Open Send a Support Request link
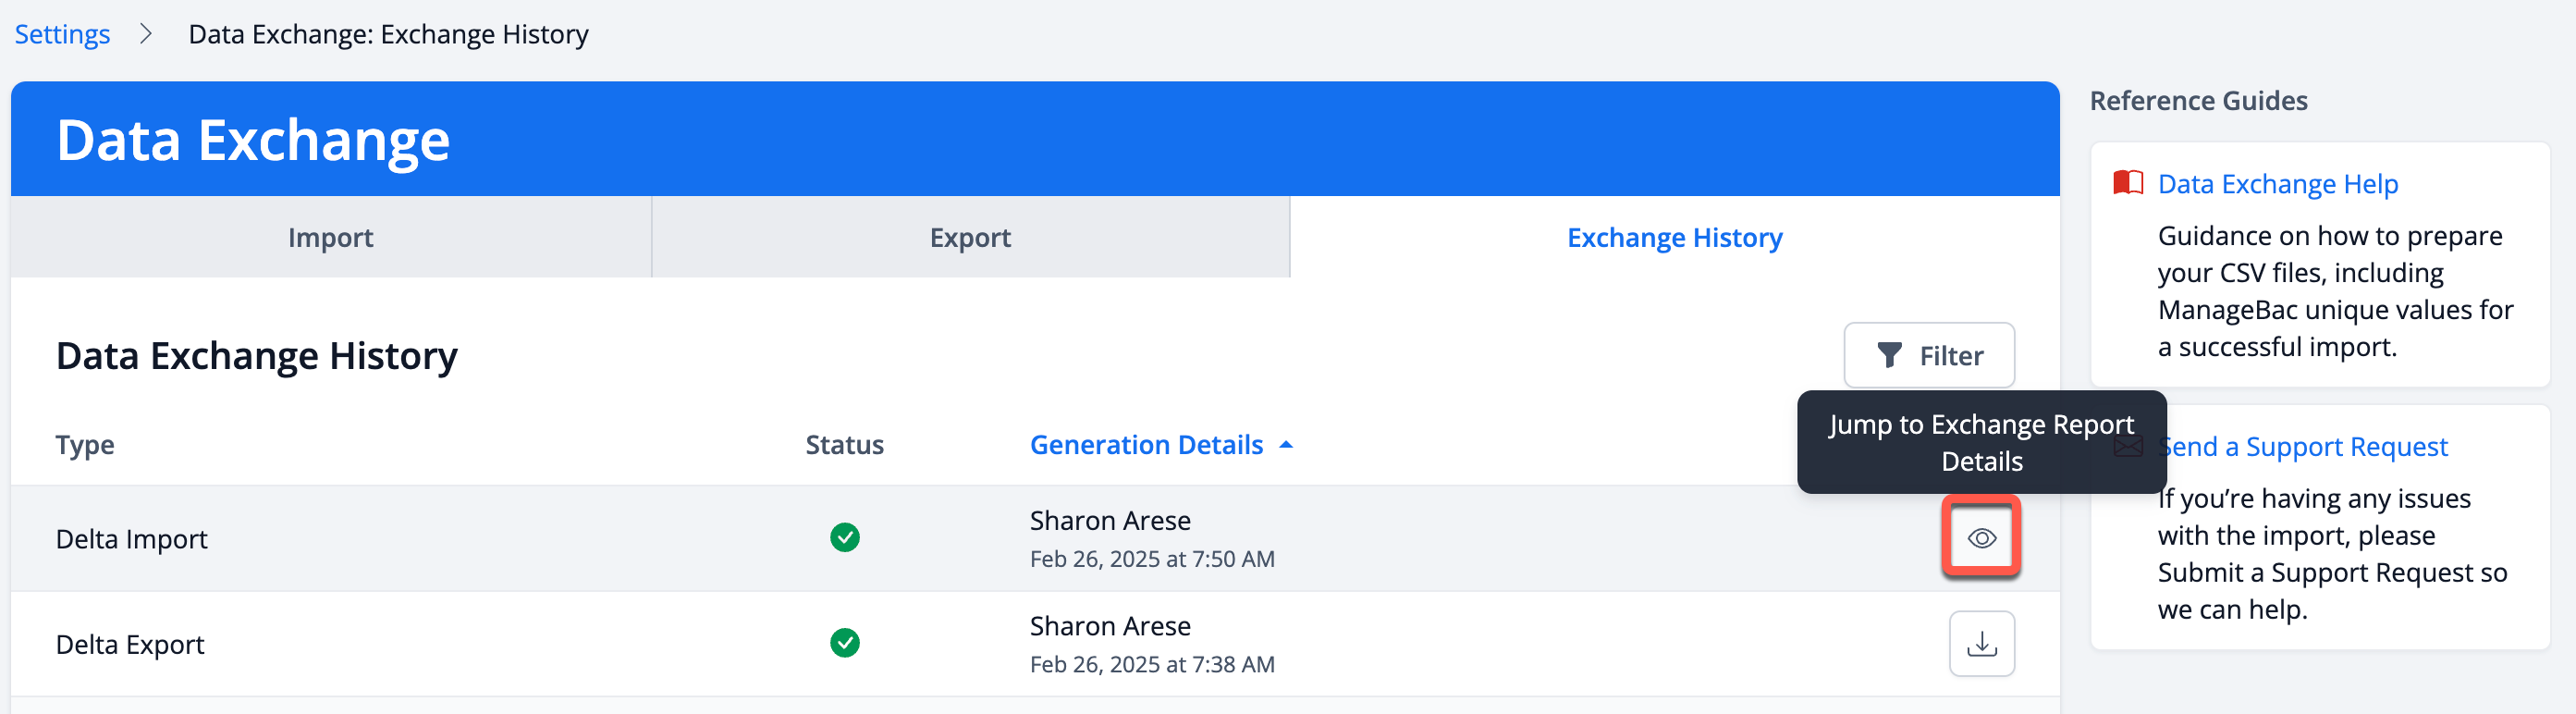Image resolution: width=2576 pixels, height=714 pixels. (x=2302, y=447)
